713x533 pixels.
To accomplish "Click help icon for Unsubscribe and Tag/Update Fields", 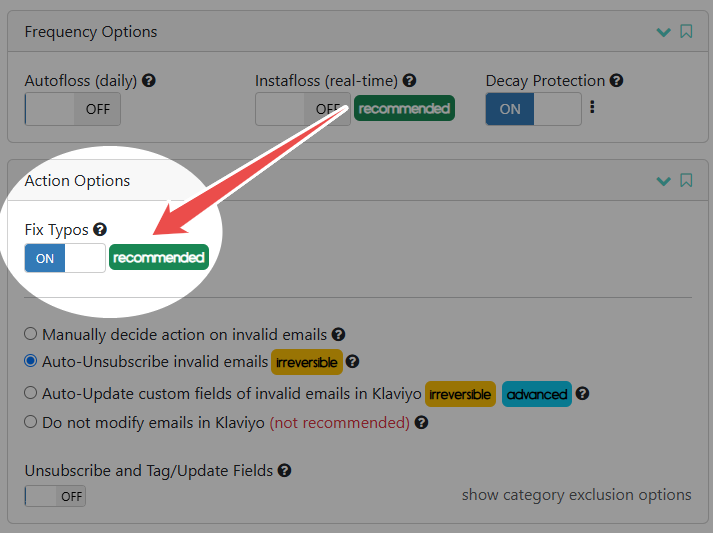I will (284, 470).
